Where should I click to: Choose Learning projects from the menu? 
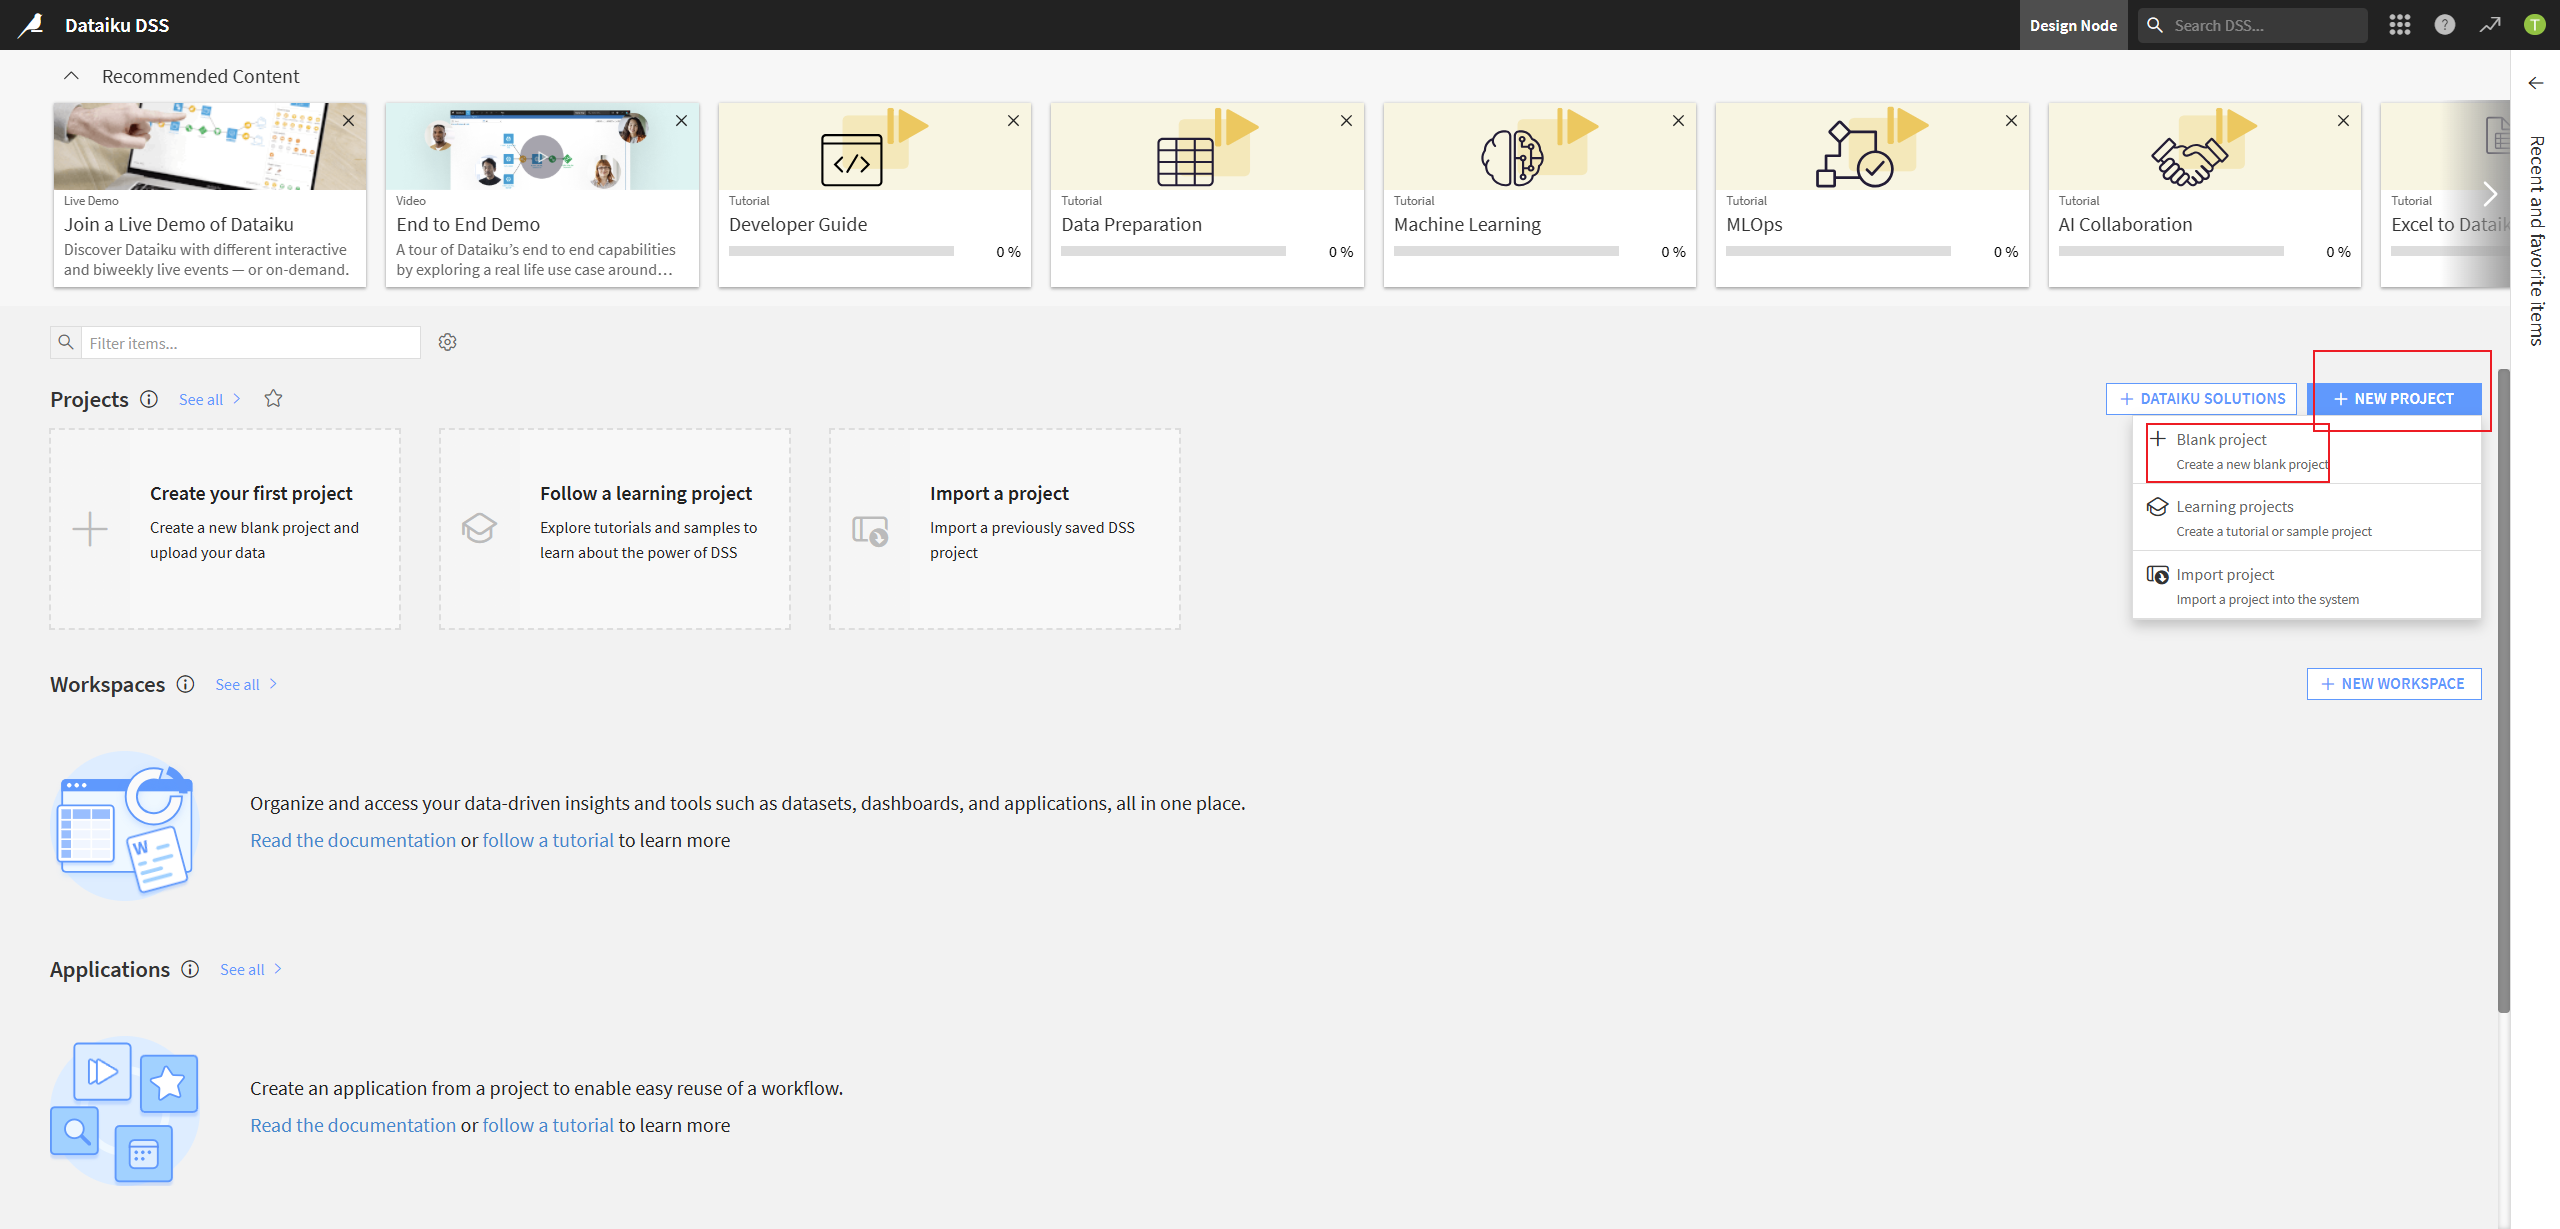pyautogui.click(x=2306, y=518)
